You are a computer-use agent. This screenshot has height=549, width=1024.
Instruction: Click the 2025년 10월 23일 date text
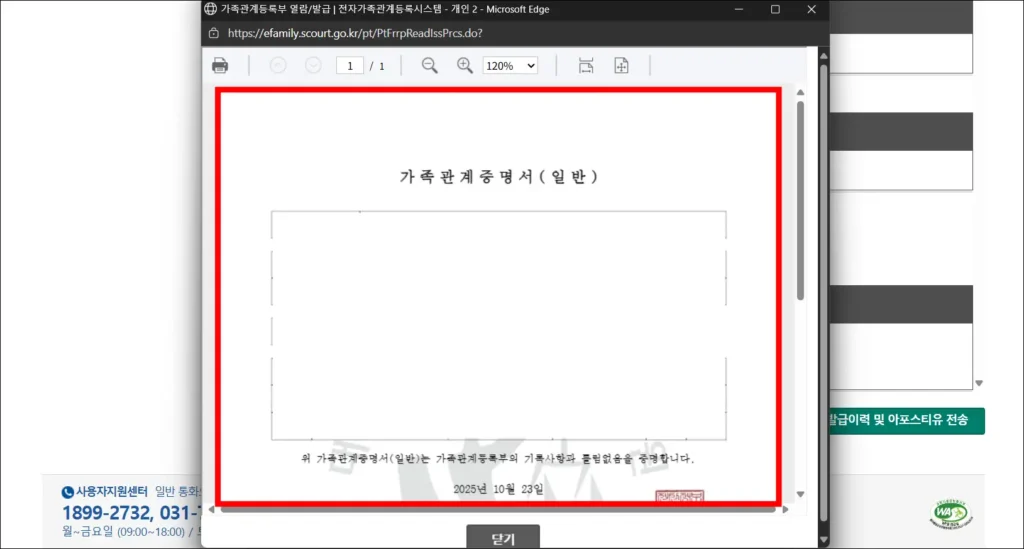pos(498,489)
